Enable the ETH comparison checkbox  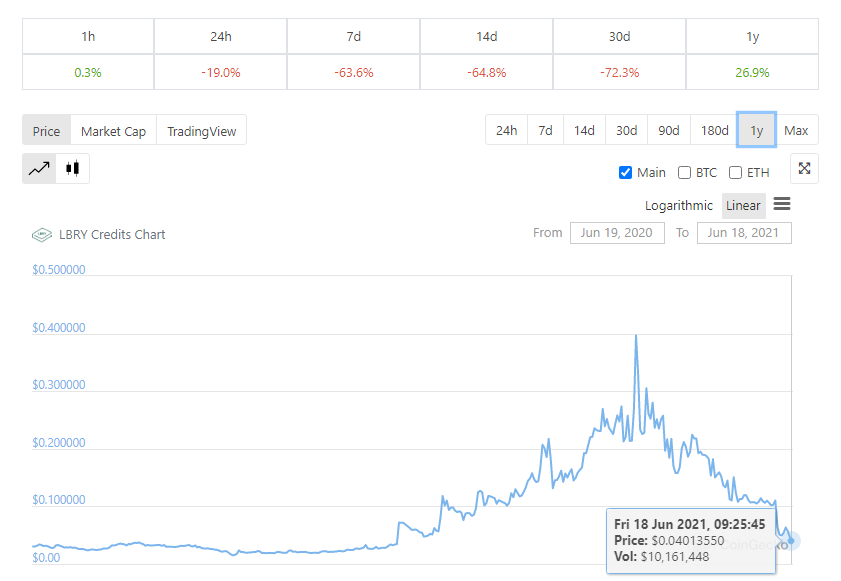(x=735, y=173)
